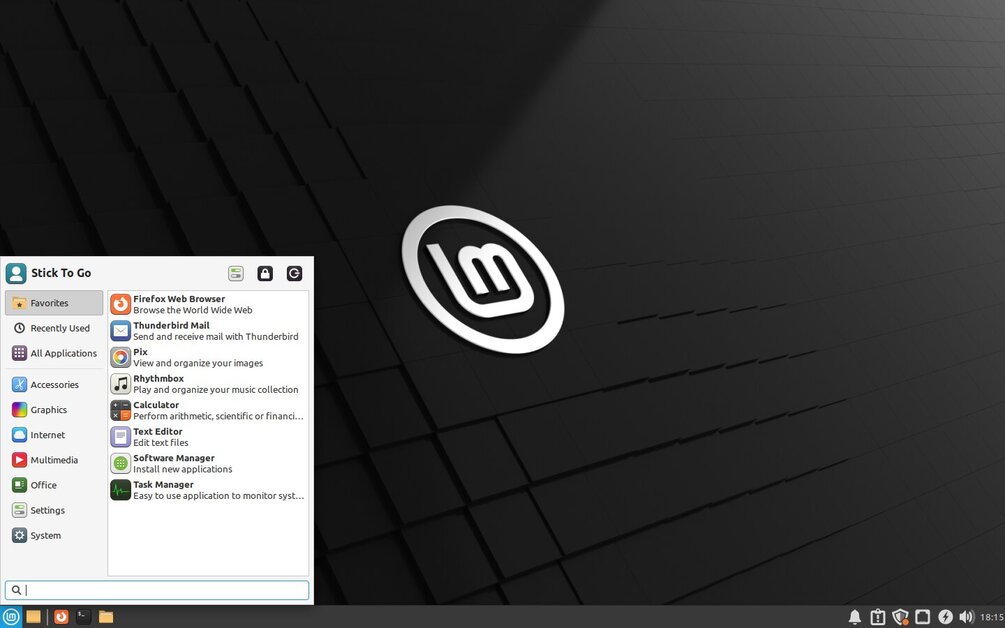Open the wired network tray icon
1005x628 pixels.
pyautogui.click(x=922, y=617)
